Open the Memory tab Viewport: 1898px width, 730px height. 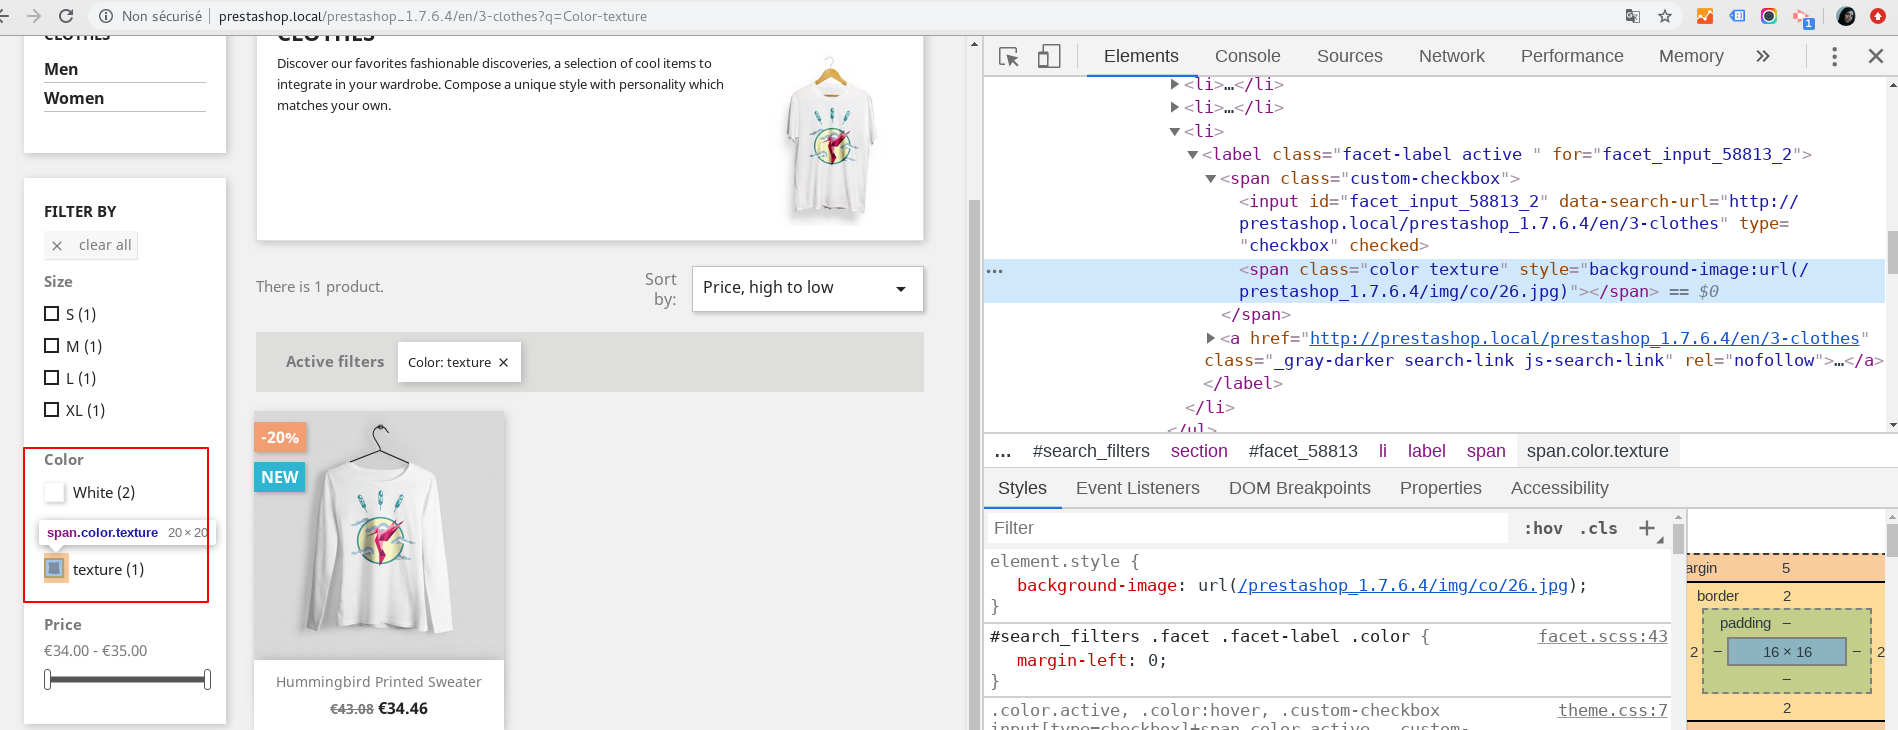pyautogui.click(x=1691, y=56)
